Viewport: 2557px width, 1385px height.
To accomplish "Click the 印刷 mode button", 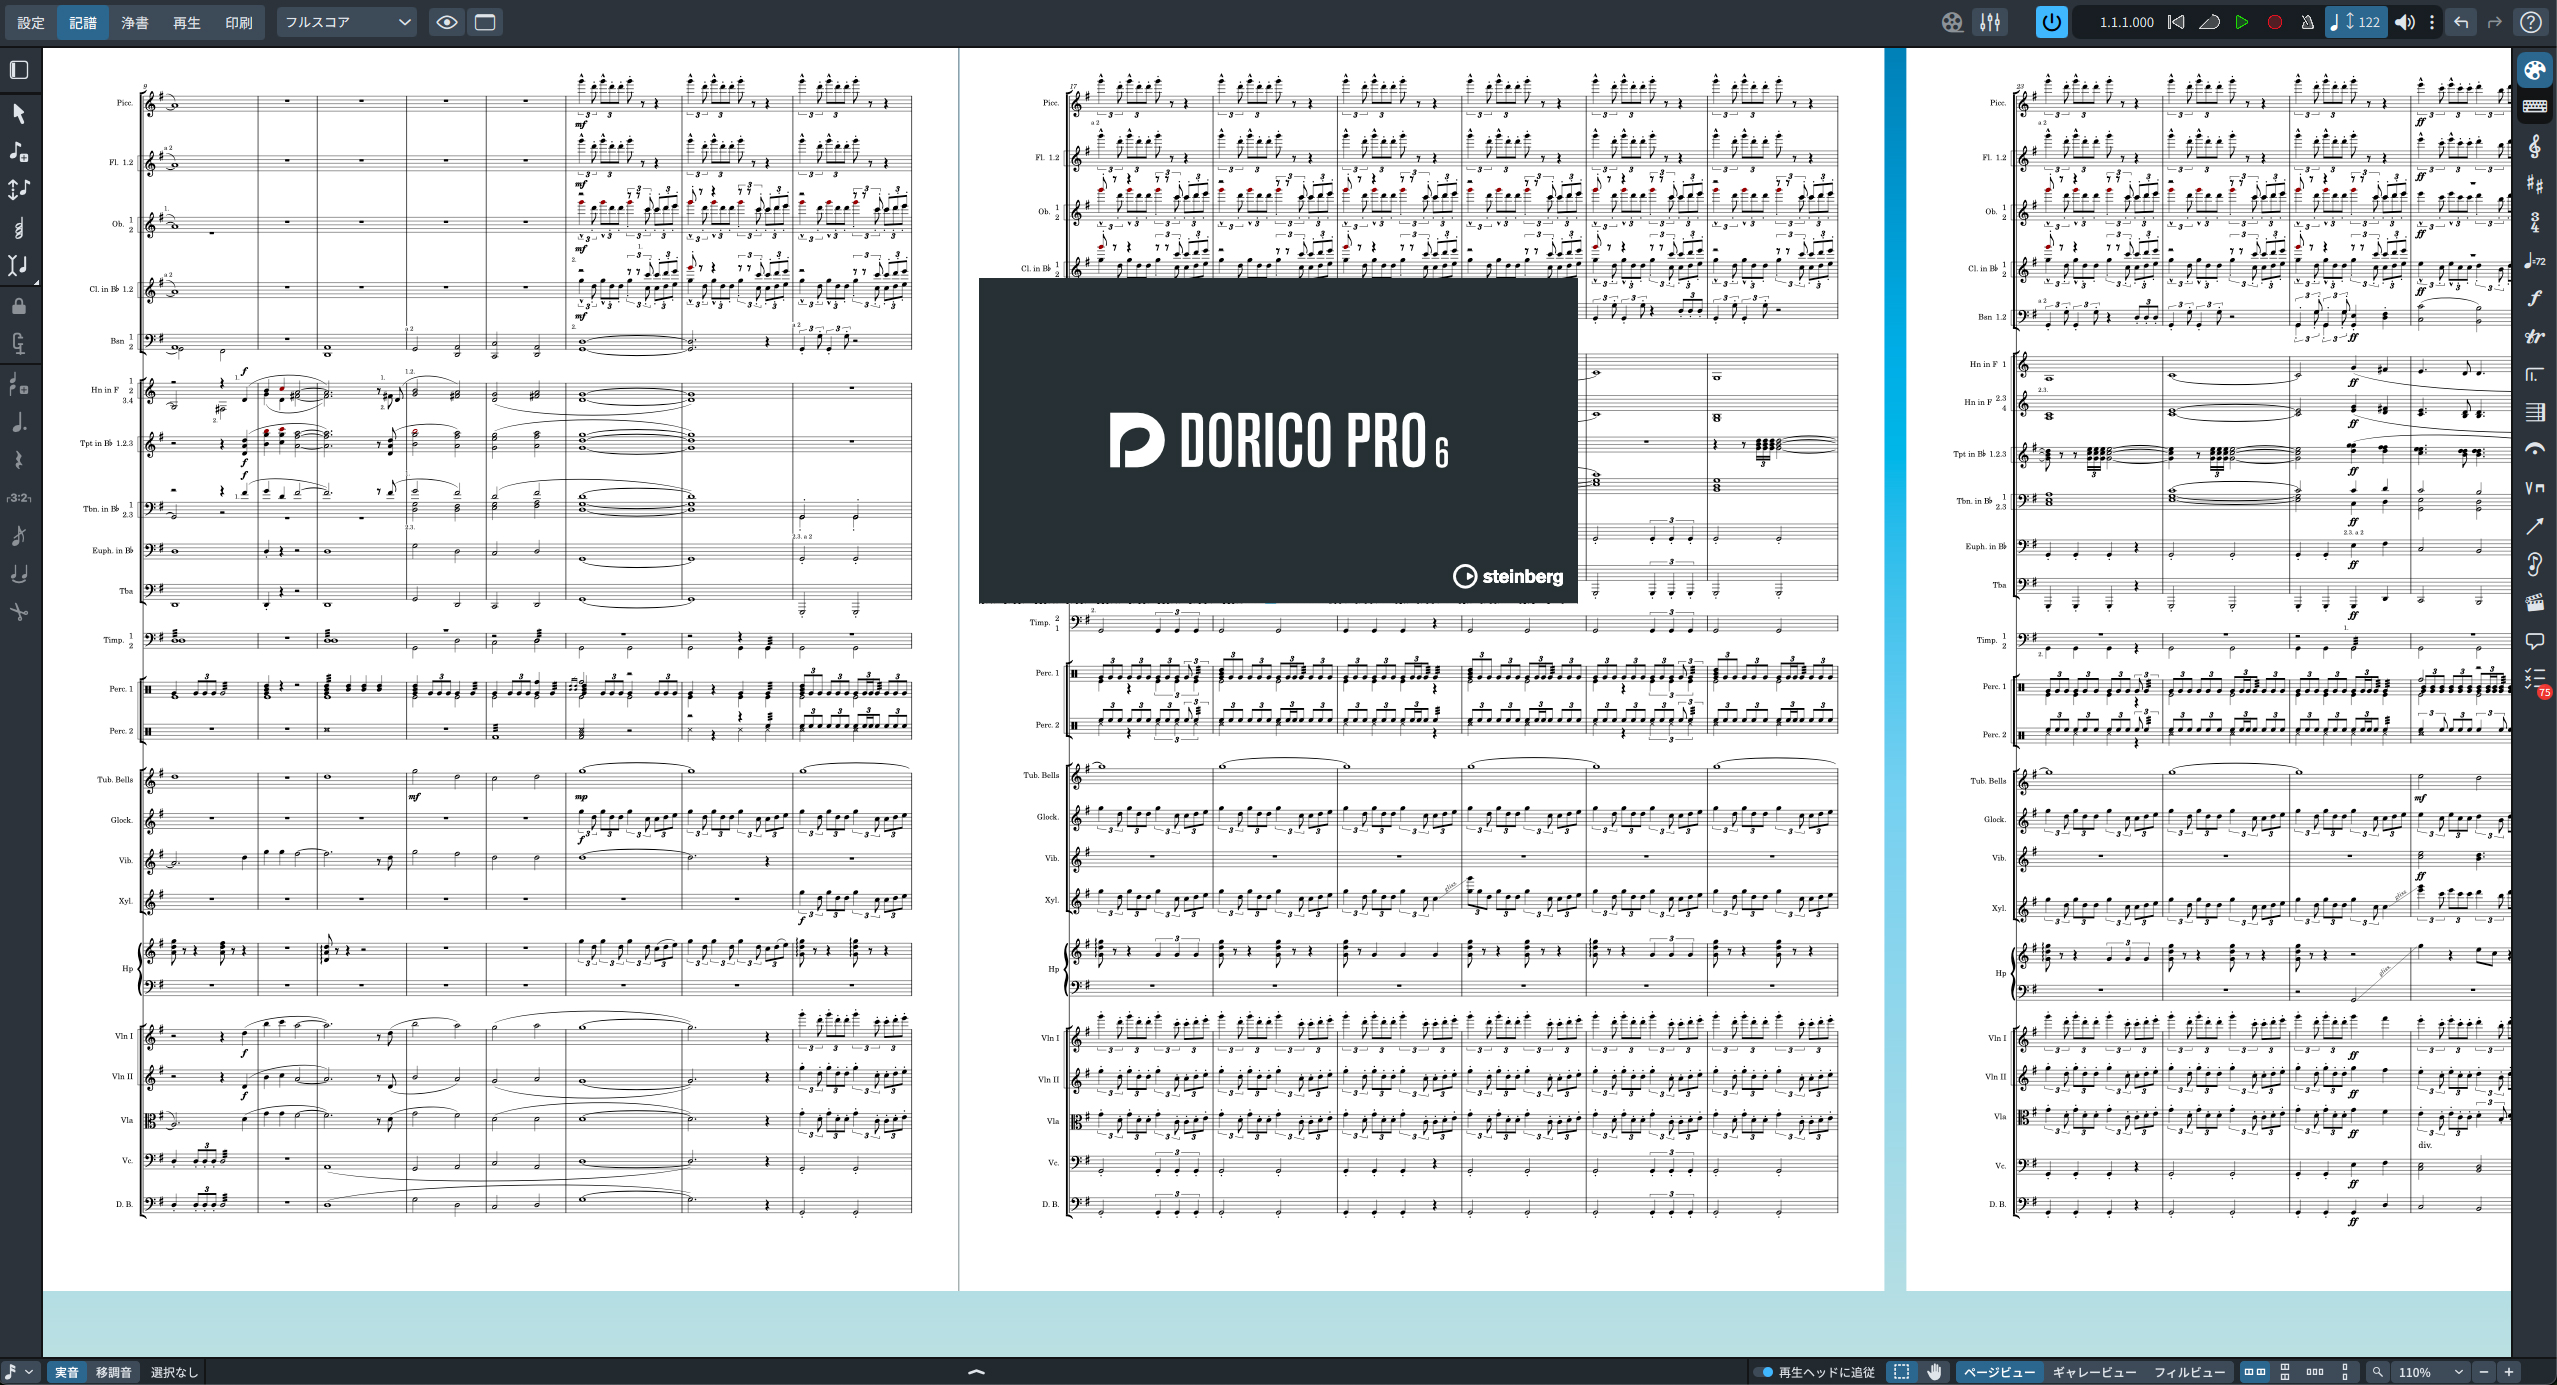I will [x=239, y=22].
